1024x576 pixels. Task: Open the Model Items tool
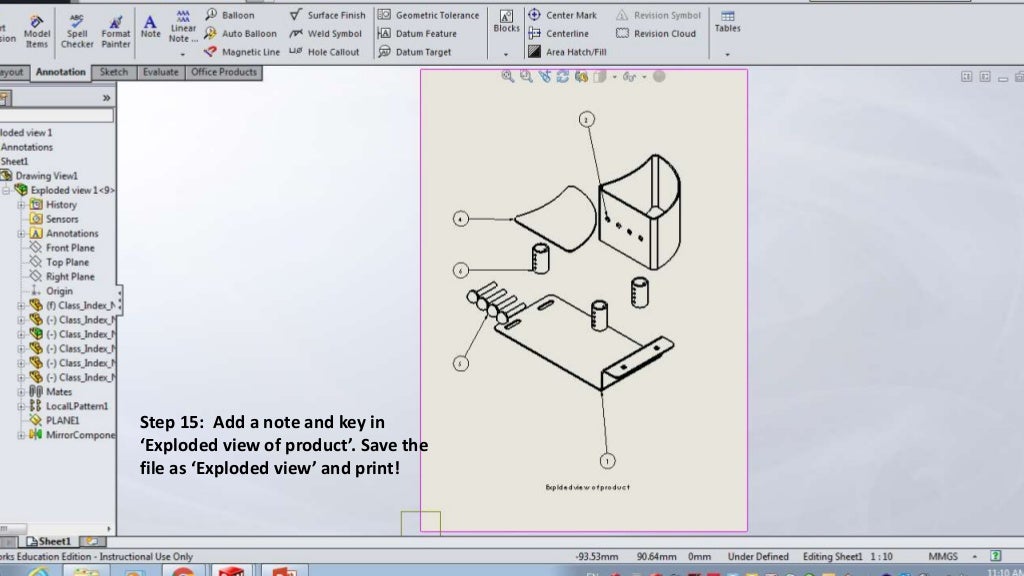click(37, 31)
